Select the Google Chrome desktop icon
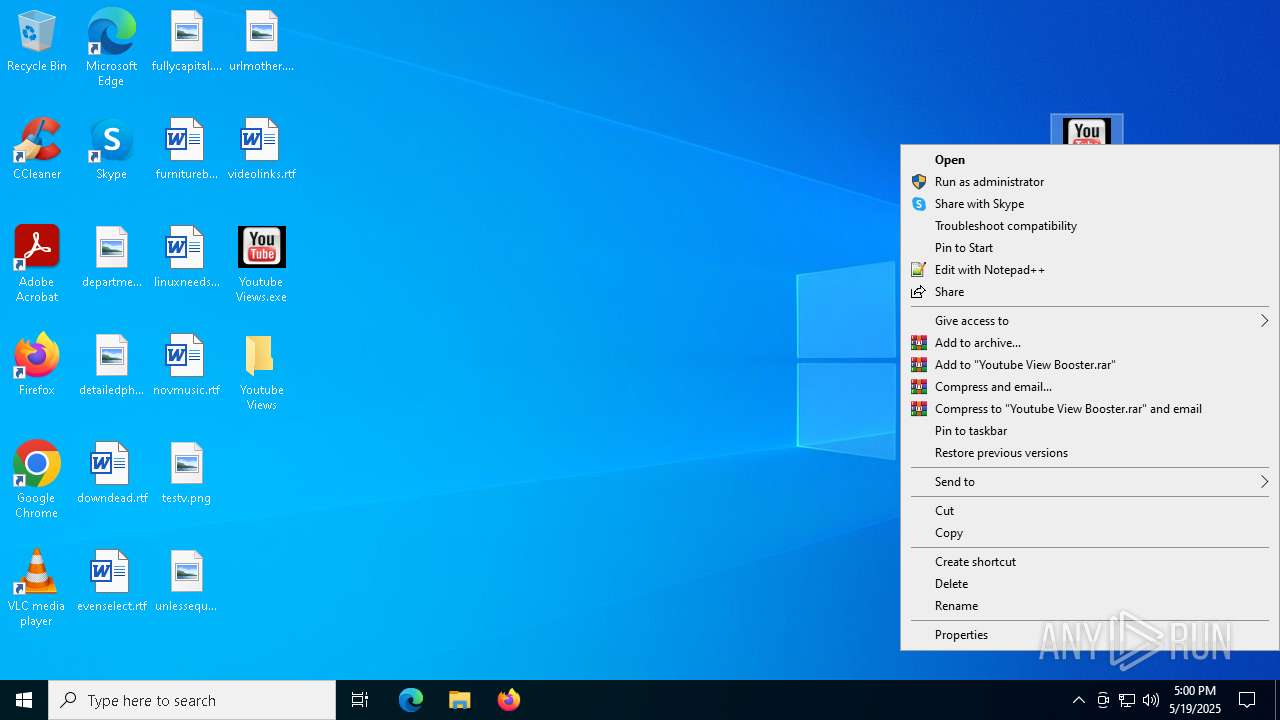 point(37,480)
